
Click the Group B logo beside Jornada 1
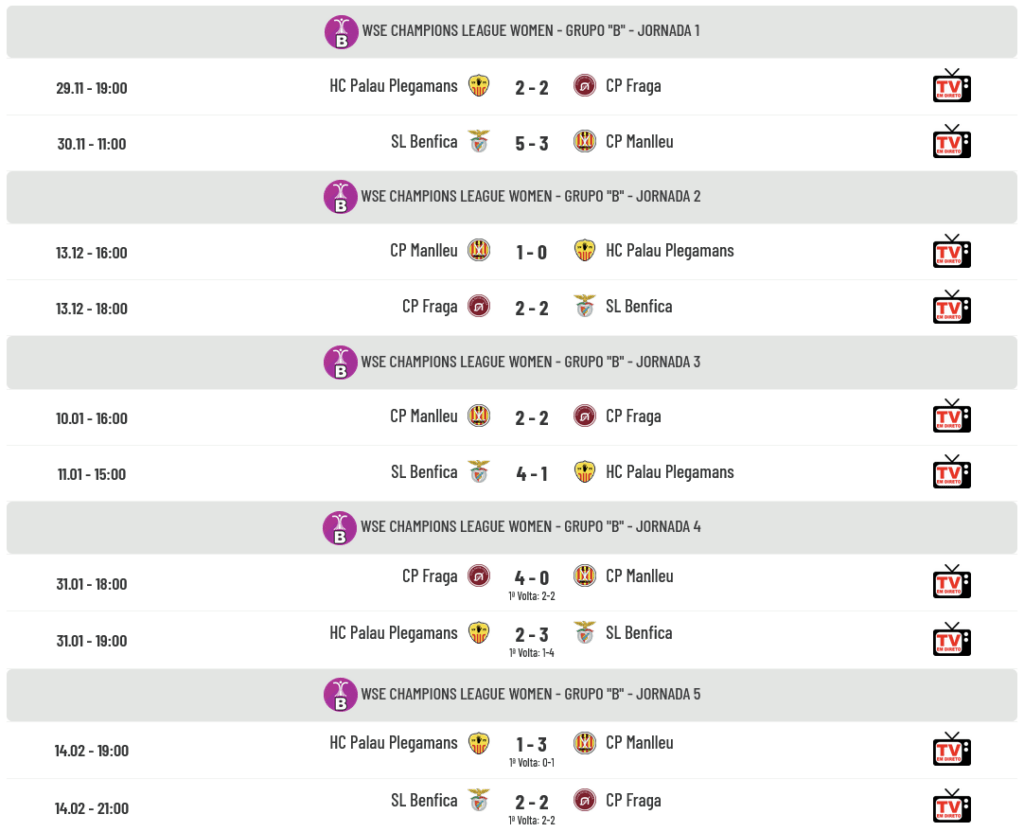tap(341, 32)
